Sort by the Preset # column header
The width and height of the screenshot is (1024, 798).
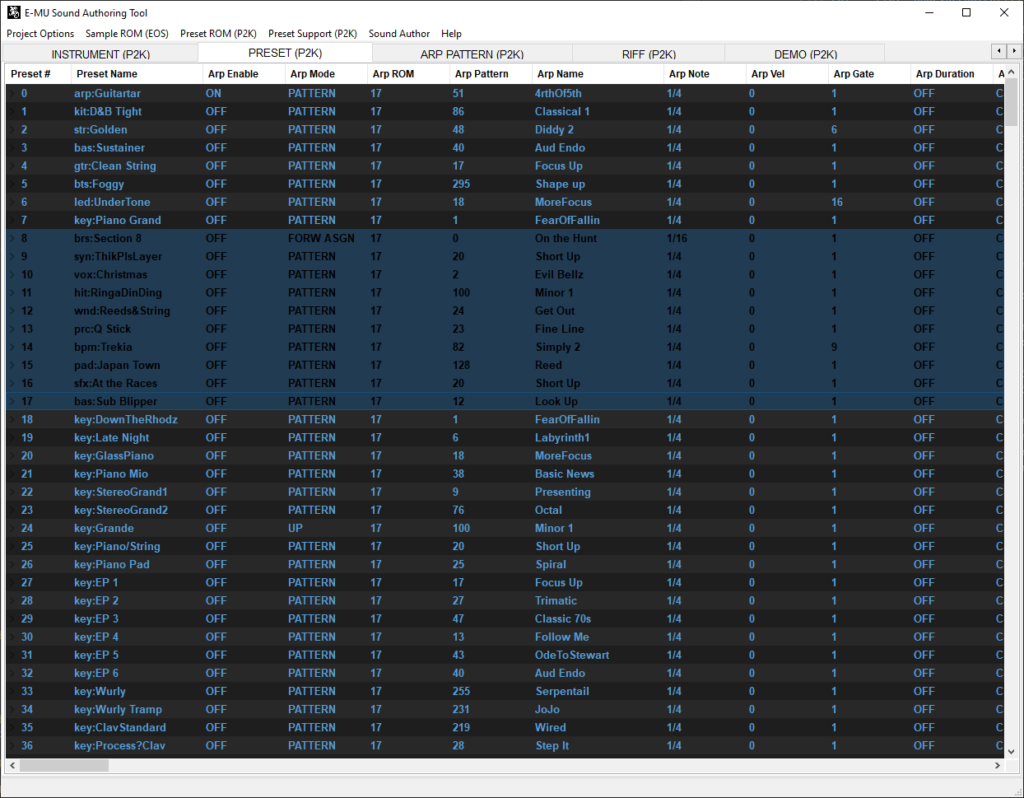click(x=38, y=74)
